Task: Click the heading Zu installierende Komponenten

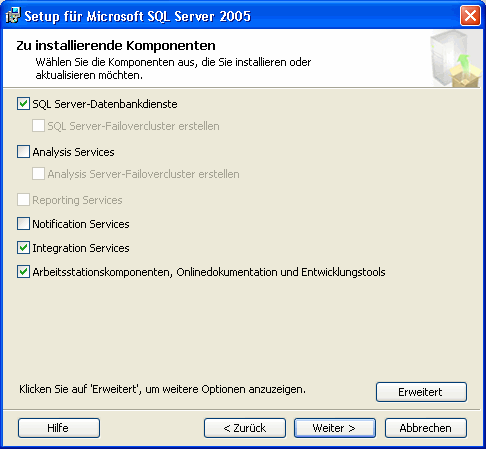Action: point(116,45)
